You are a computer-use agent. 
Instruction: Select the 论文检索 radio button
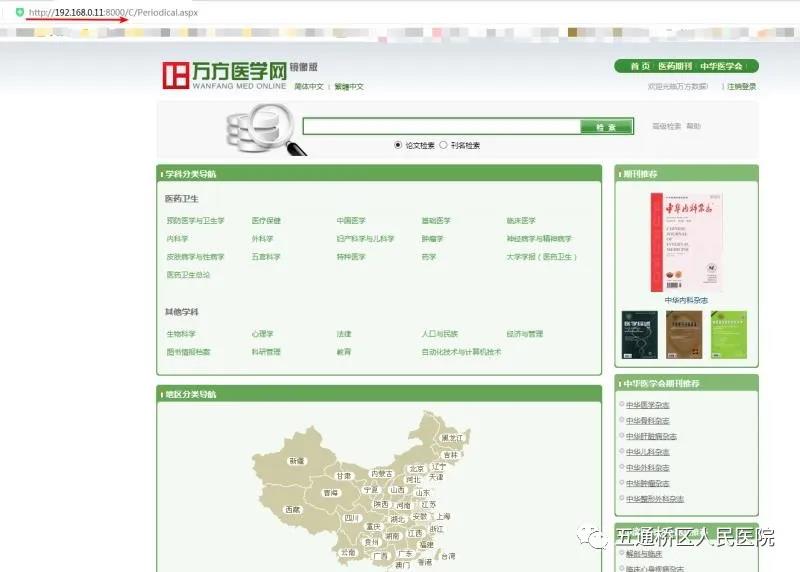(x=398, y=145)
